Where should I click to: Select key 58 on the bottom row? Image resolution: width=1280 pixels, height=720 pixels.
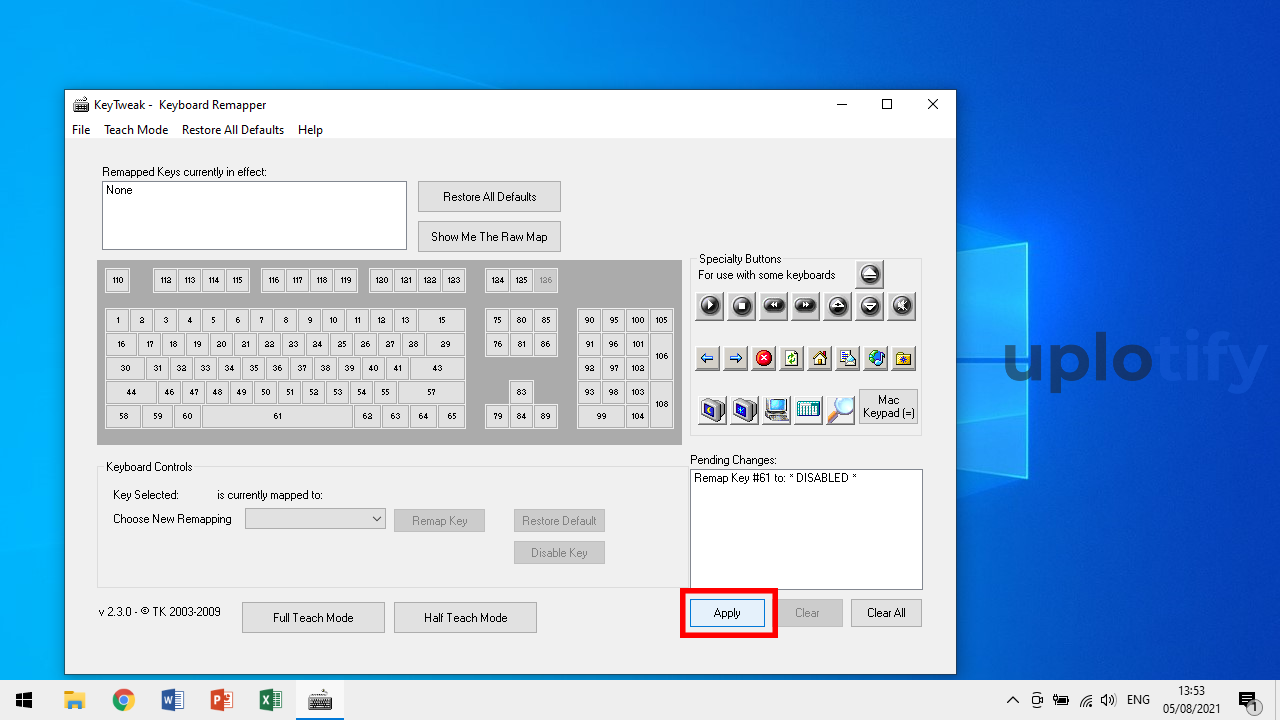tap(123, 416)
